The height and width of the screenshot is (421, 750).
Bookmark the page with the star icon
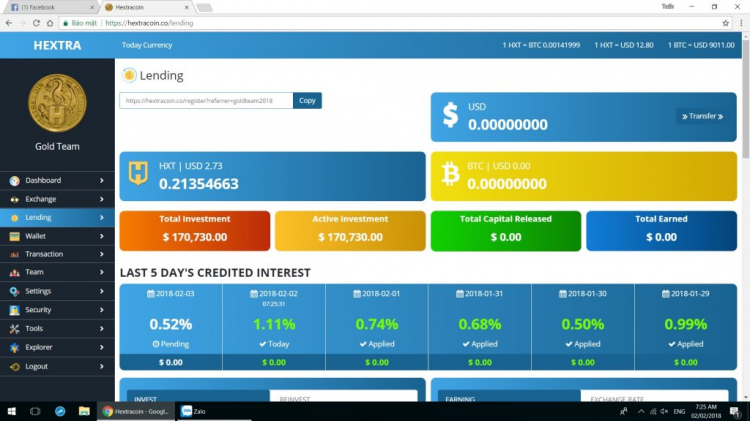tap(726, 22)
